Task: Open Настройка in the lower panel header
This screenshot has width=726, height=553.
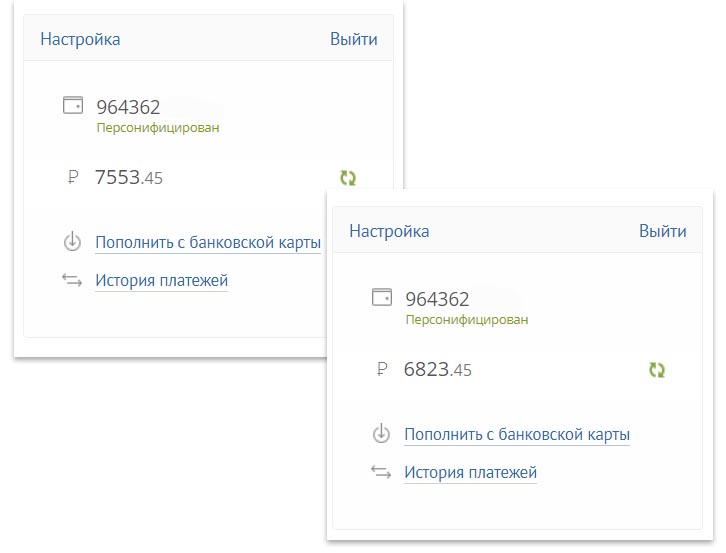Action: pos(389,231)
